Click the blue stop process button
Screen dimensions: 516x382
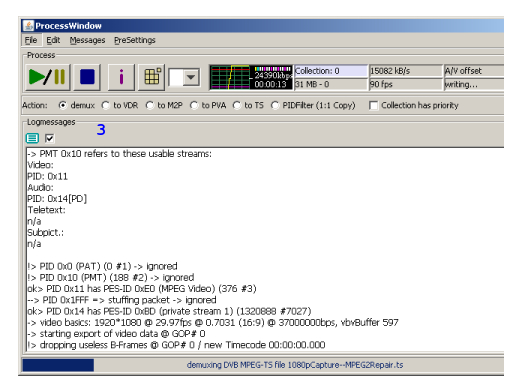pos(87,77)
